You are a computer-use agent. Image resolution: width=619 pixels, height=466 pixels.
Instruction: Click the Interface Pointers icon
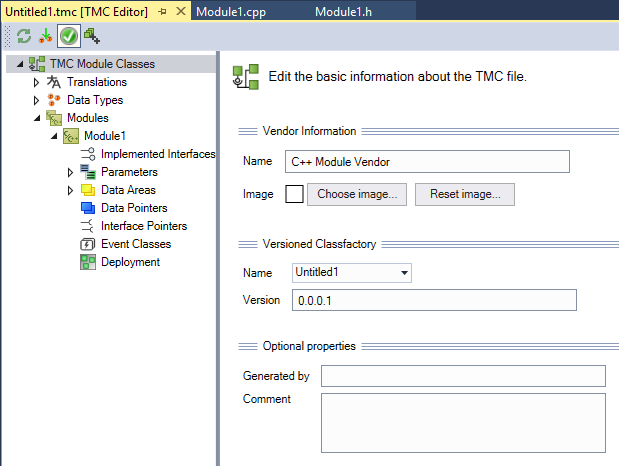[87, 226]
